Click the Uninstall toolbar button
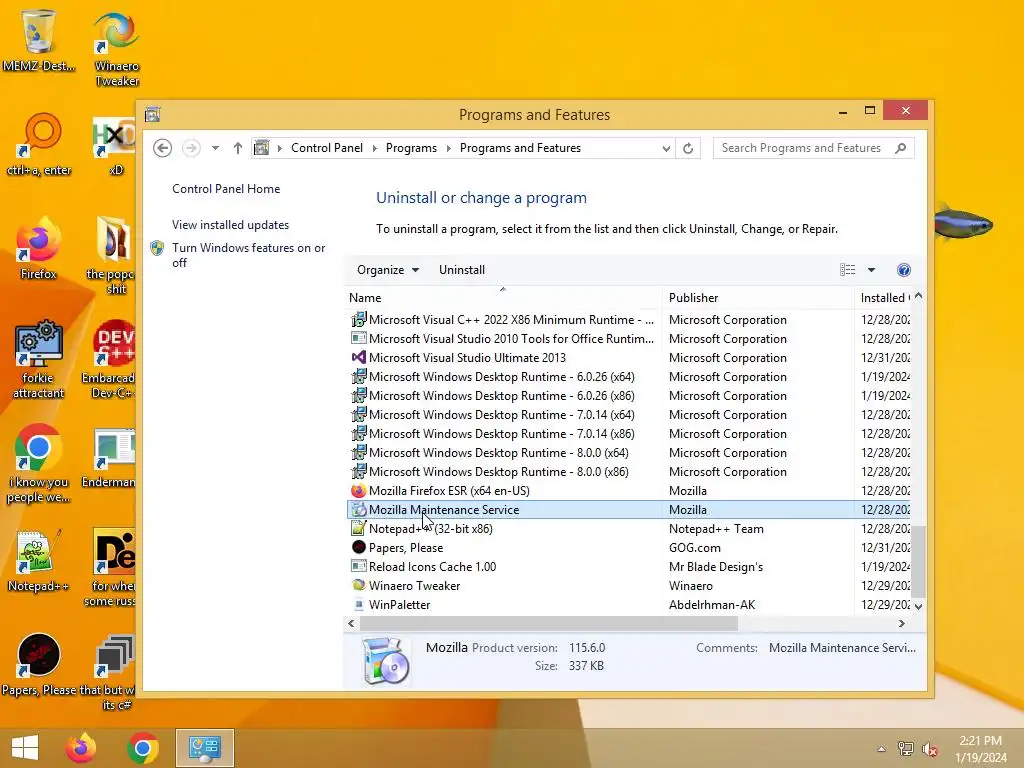1024x768 pixels. click(x=462, y=270)
